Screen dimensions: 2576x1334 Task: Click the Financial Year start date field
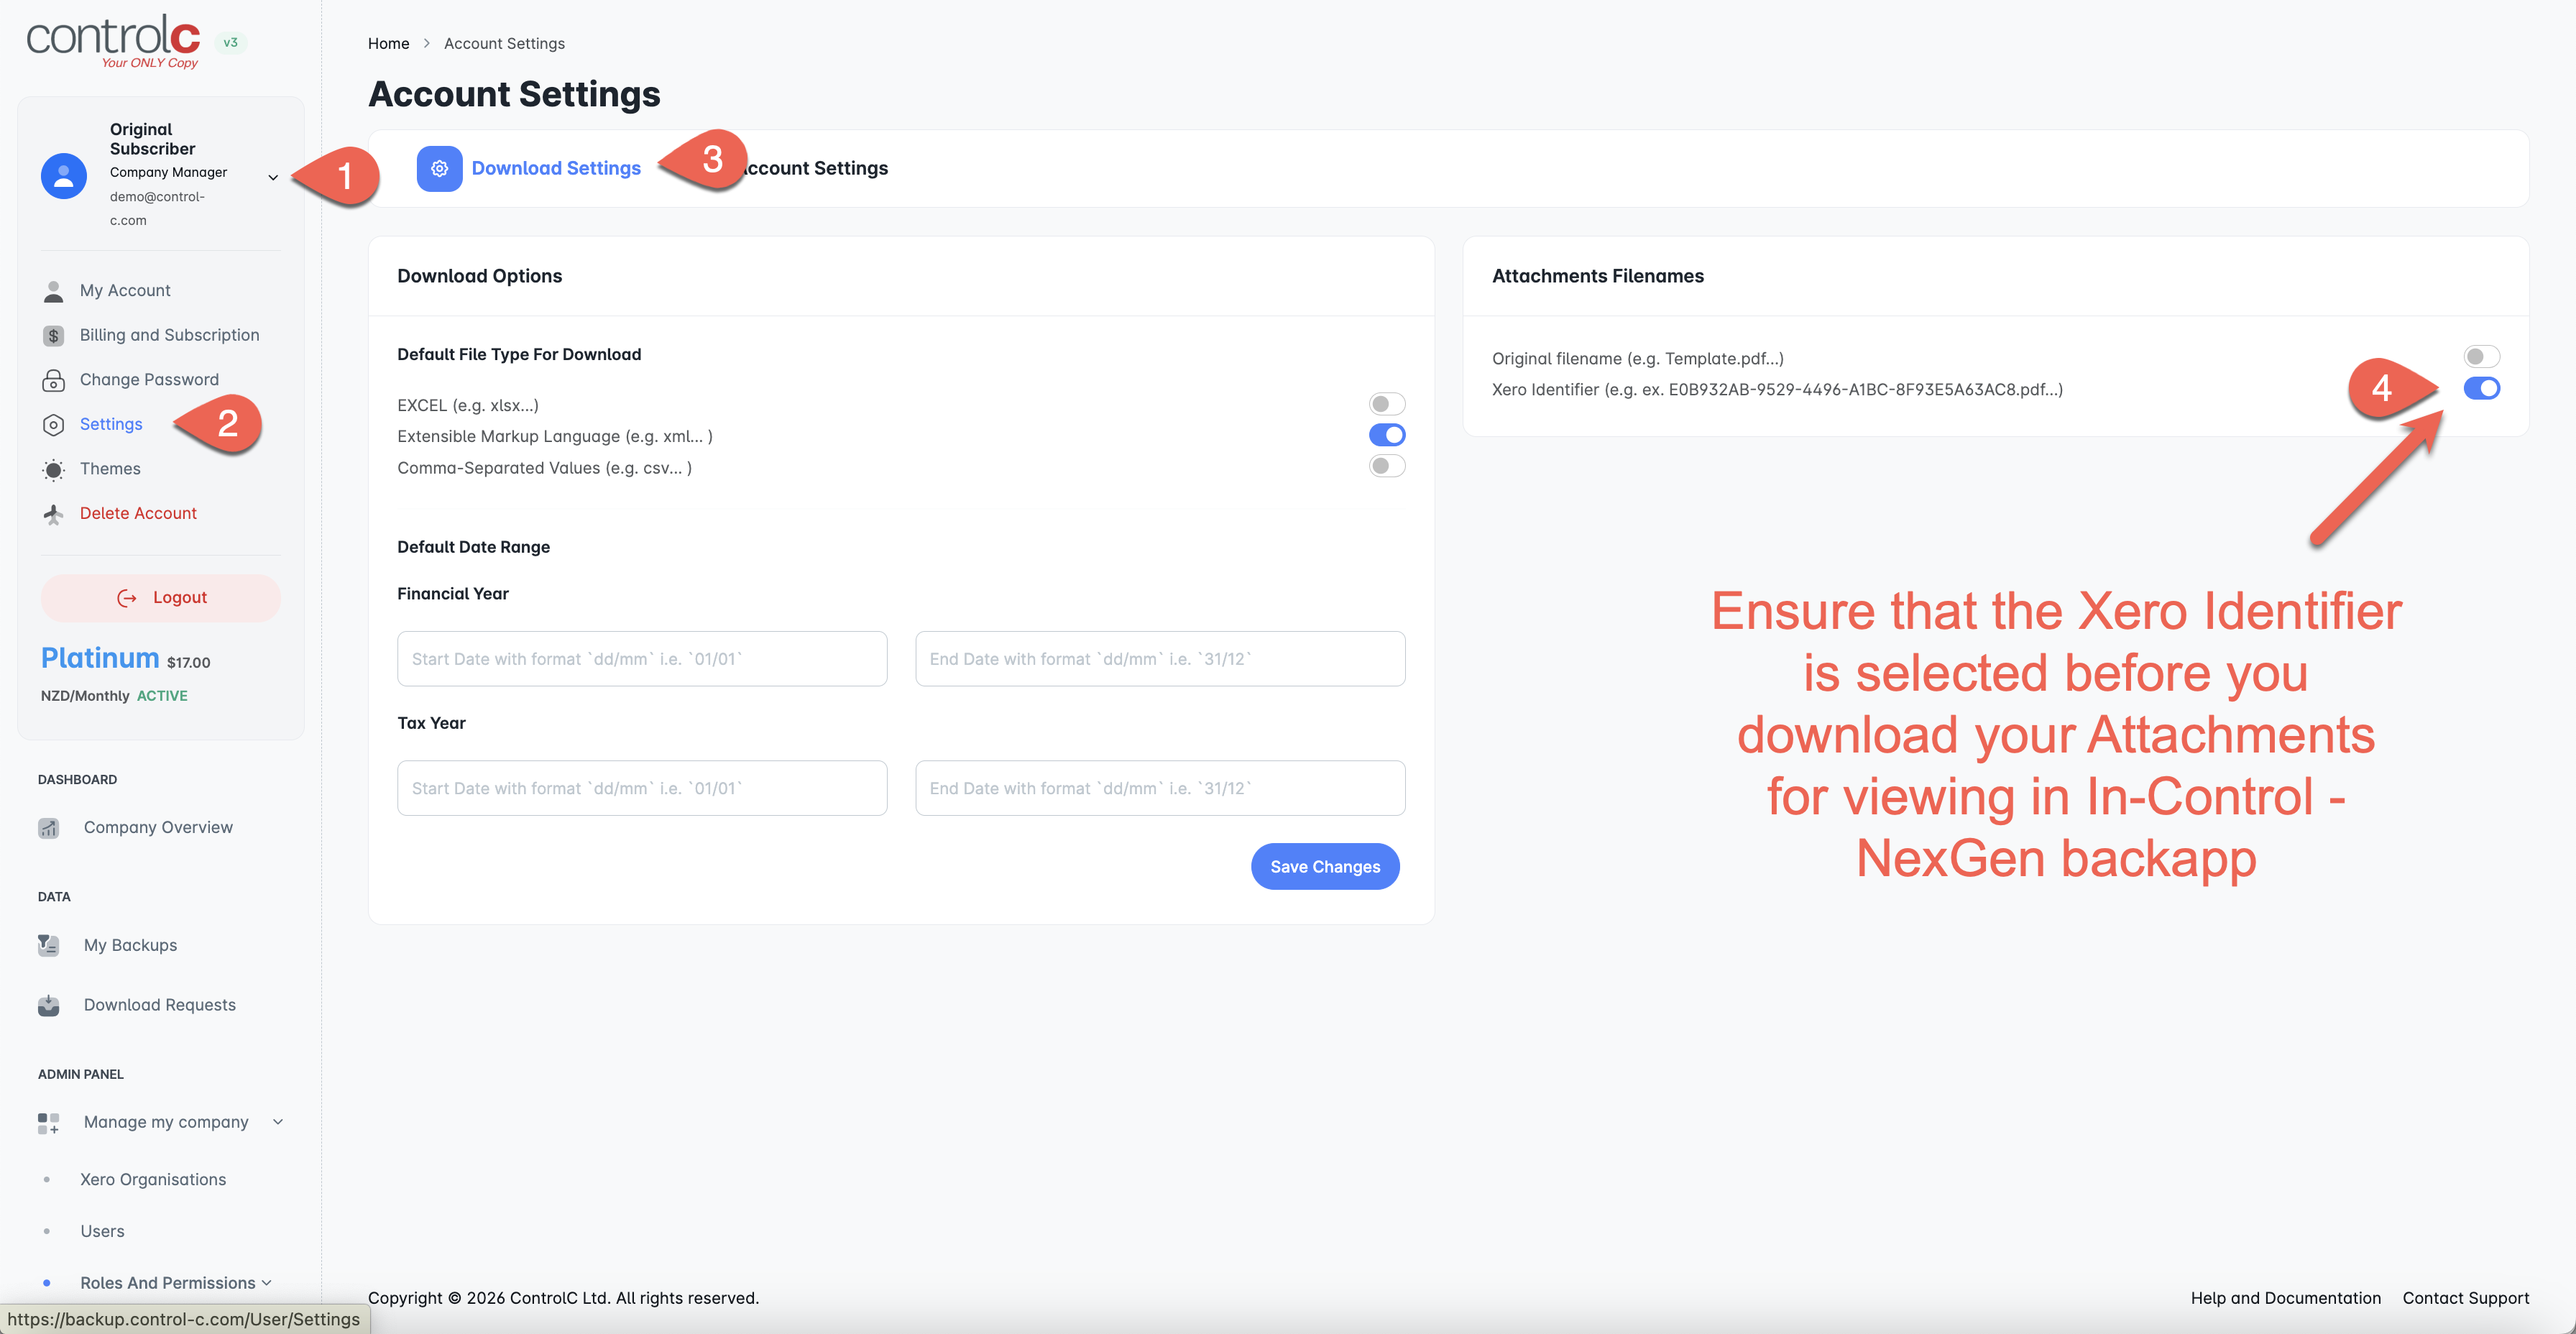click(642, 659)
